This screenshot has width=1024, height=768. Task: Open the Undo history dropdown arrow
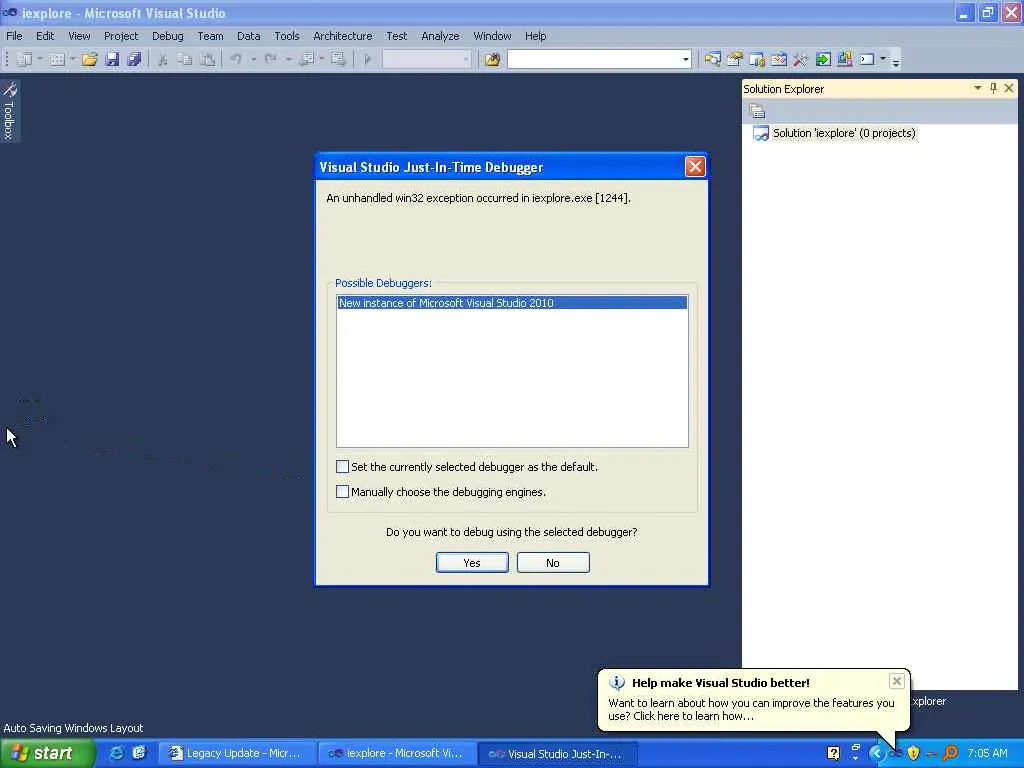253,59
